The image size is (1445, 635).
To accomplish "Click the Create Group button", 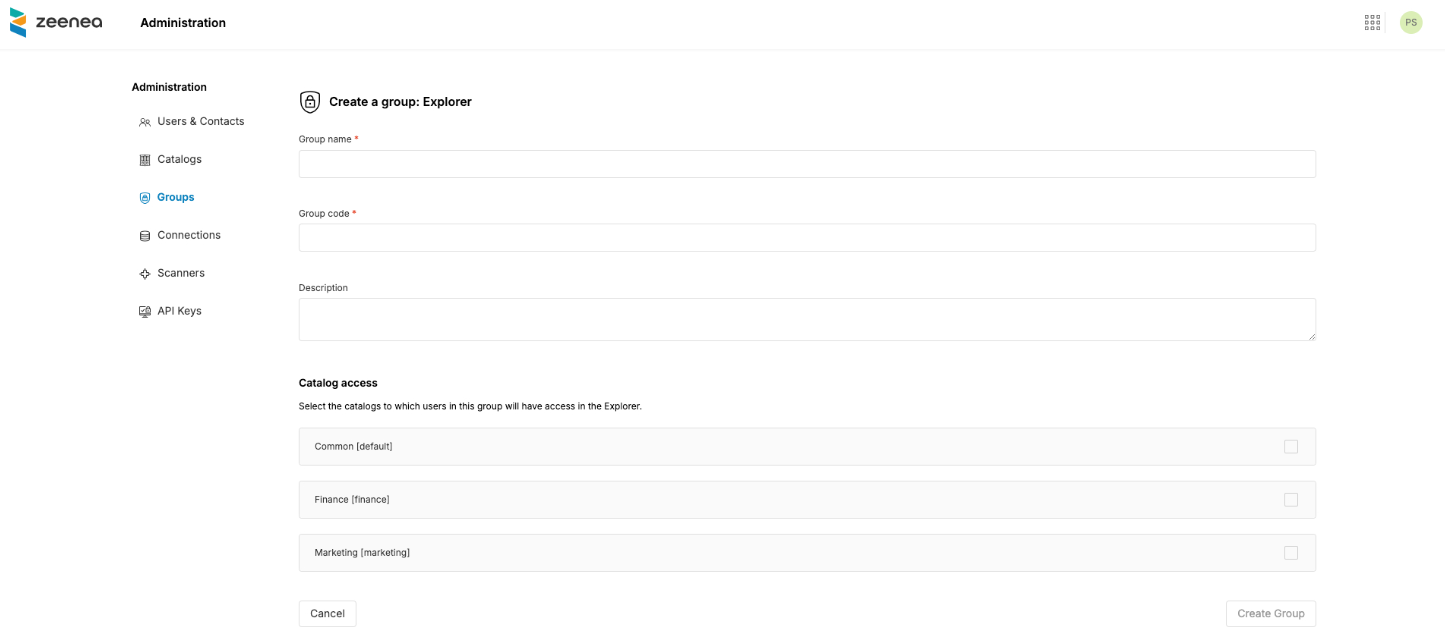I will [1270, 614].
